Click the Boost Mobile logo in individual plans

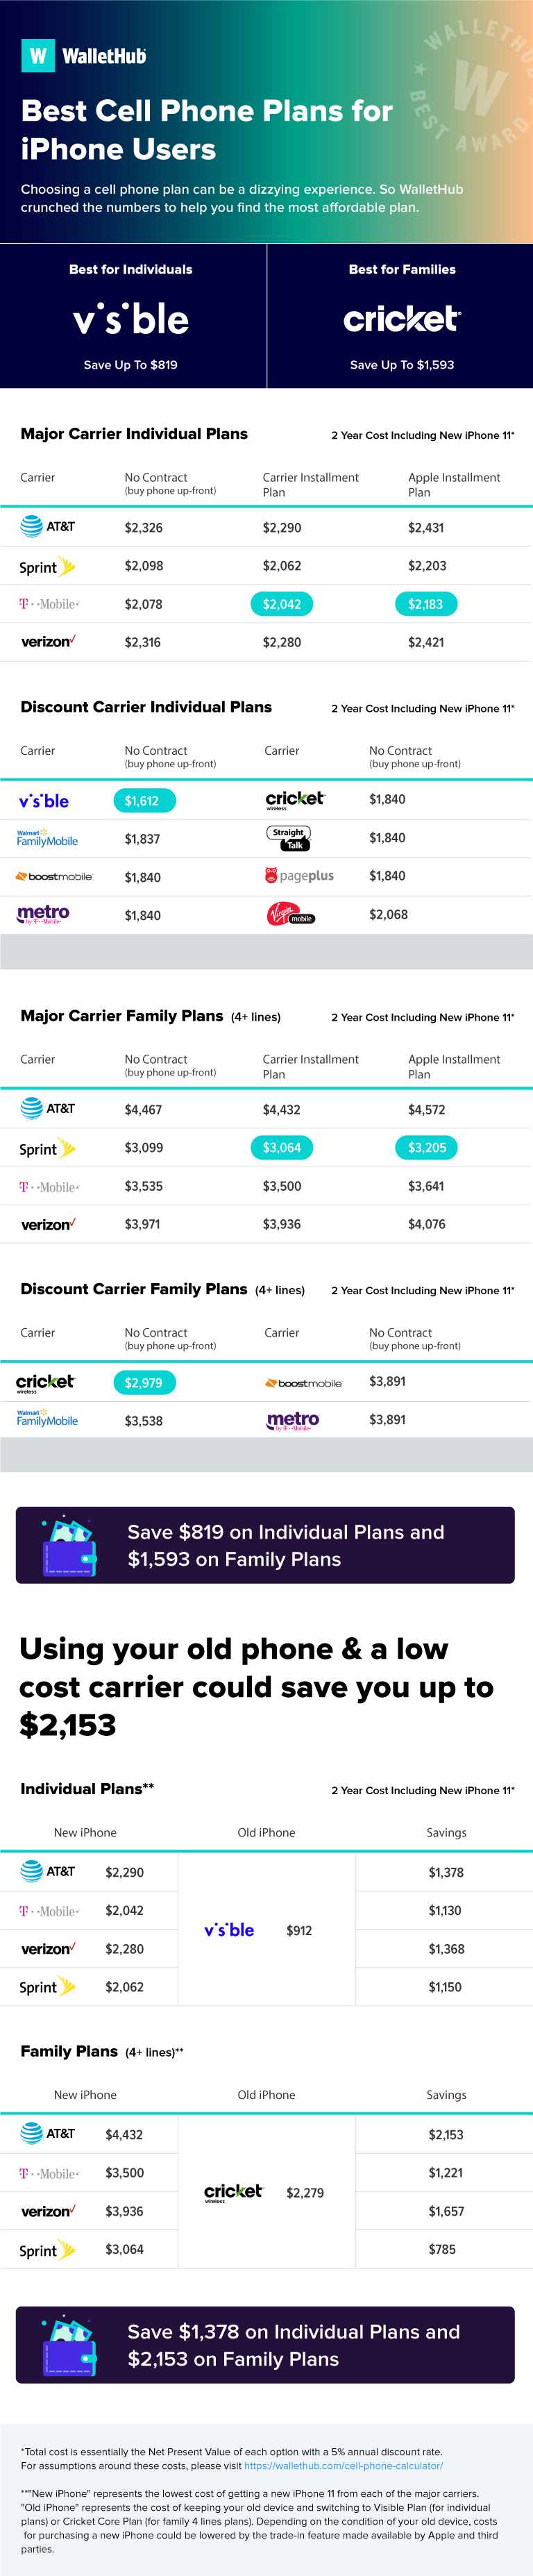(54, 877)
